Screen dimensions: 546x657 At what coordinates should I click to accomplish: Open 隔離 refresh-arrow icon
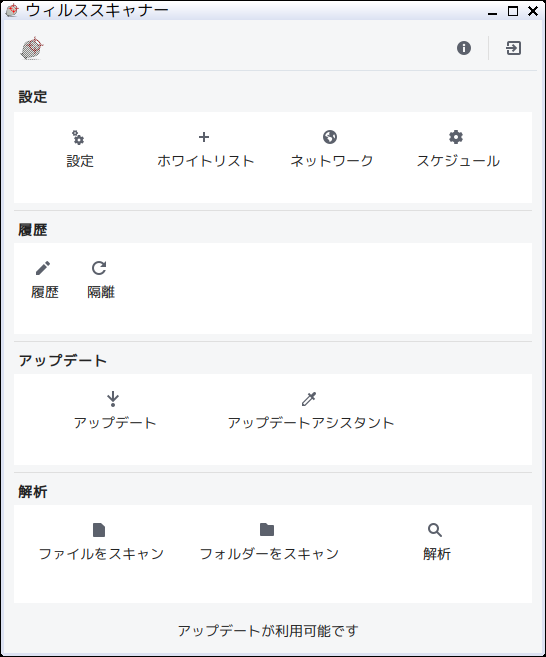click(x=99, y=268)
